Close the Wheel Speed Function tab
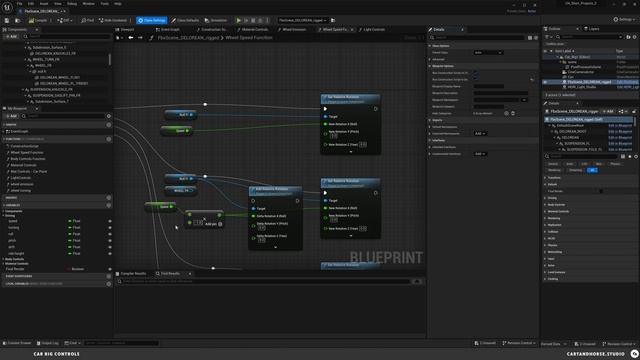Viewport: 640px width, 360px height. (352, 29)
